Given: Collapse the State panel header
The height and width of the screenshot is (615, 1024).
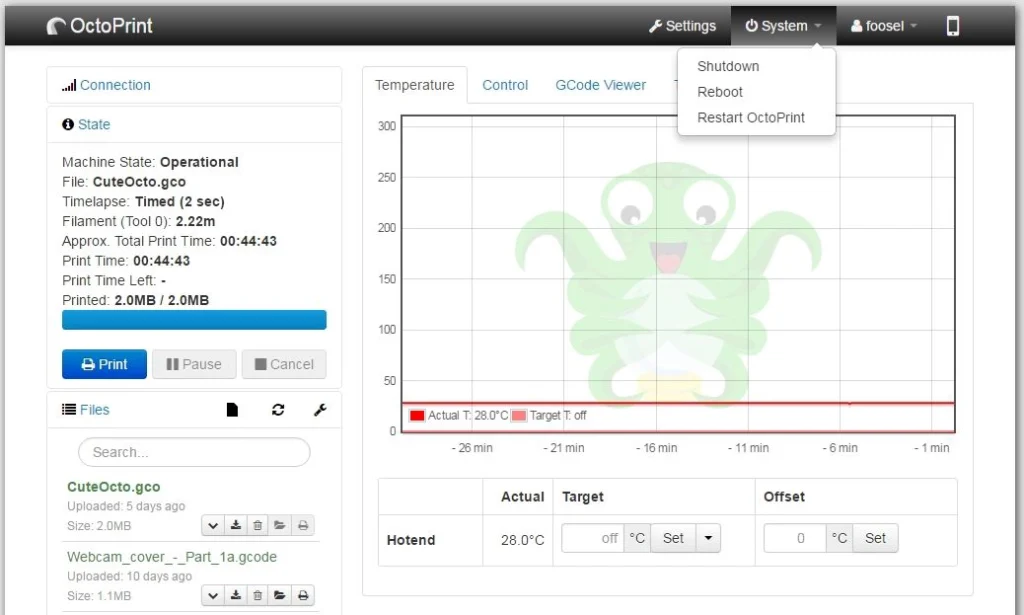Looking at the screenshot, I should click(x=94, y=124).
